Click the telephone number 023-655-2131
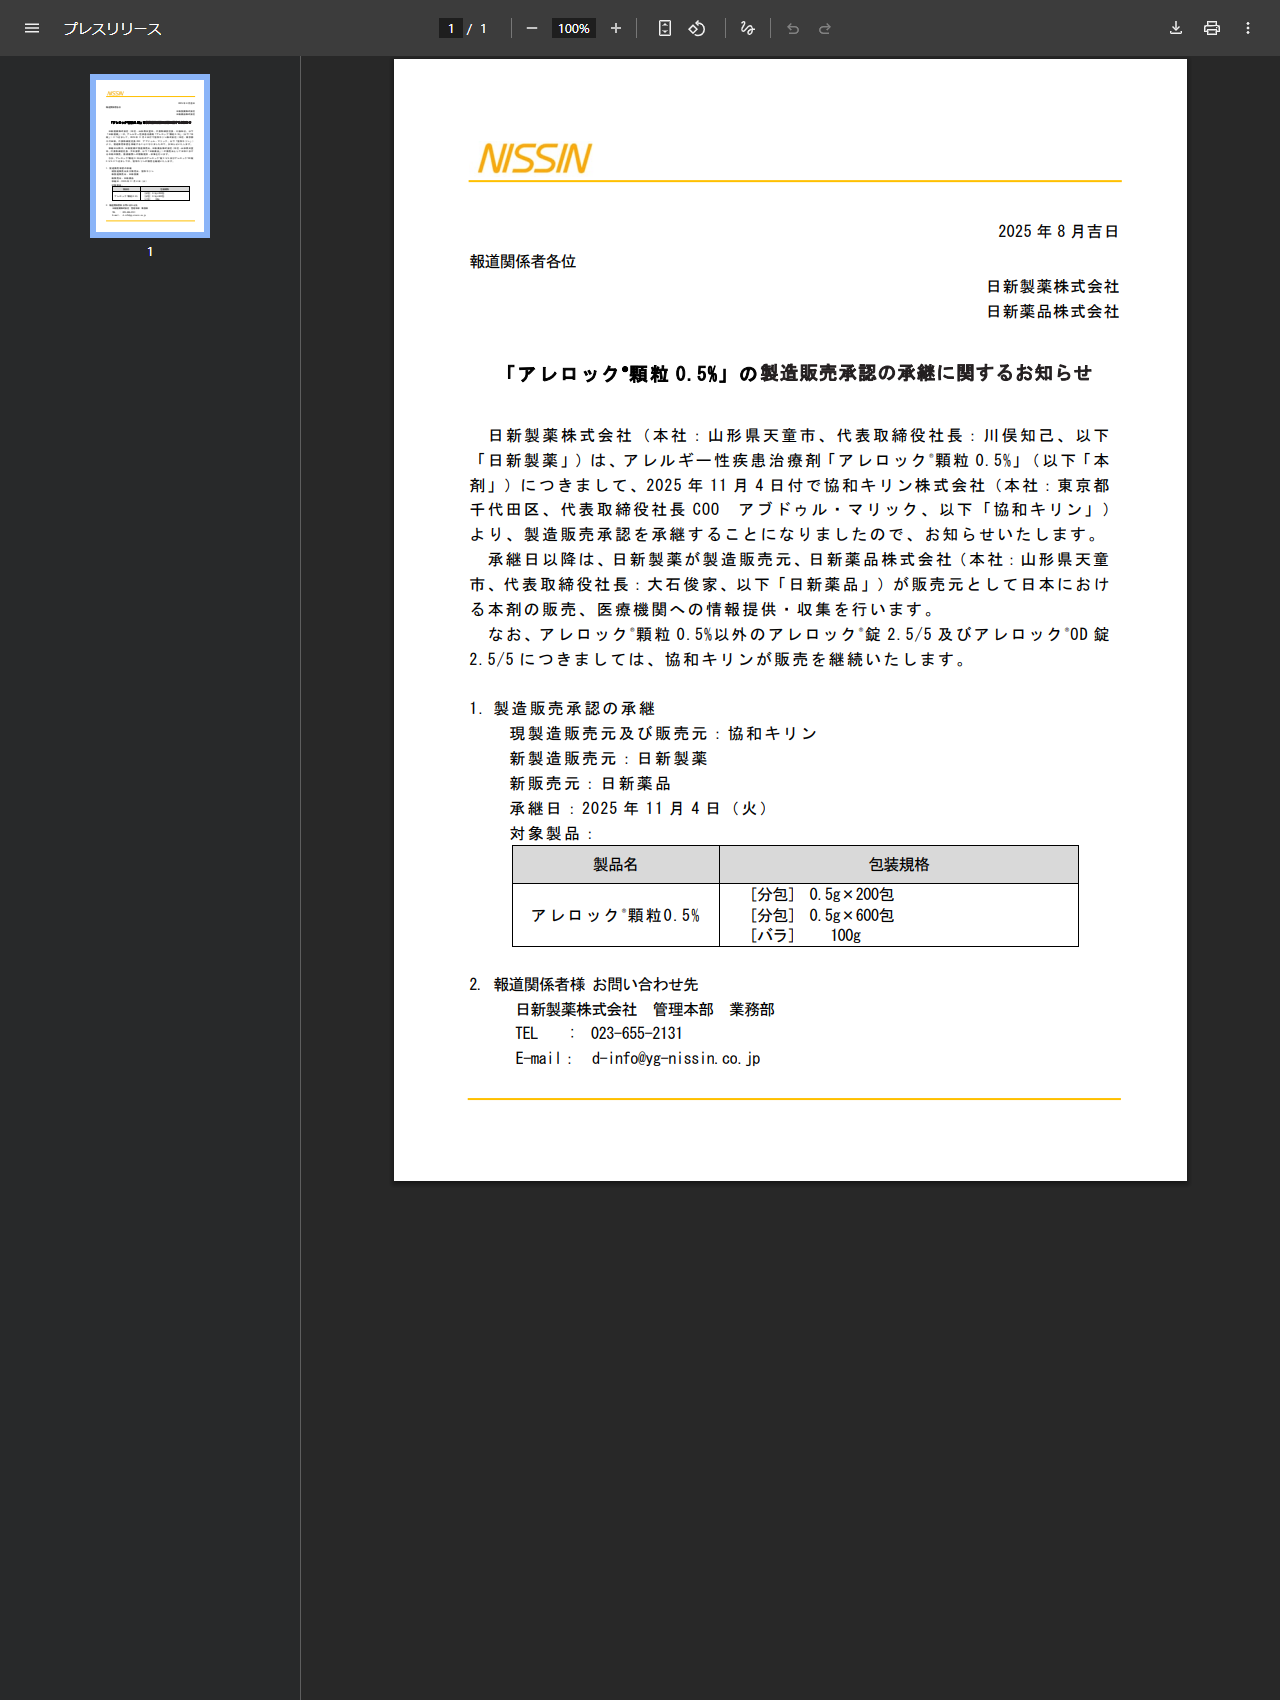This screenshot has width=1280, height=1700. [636, 1033]
